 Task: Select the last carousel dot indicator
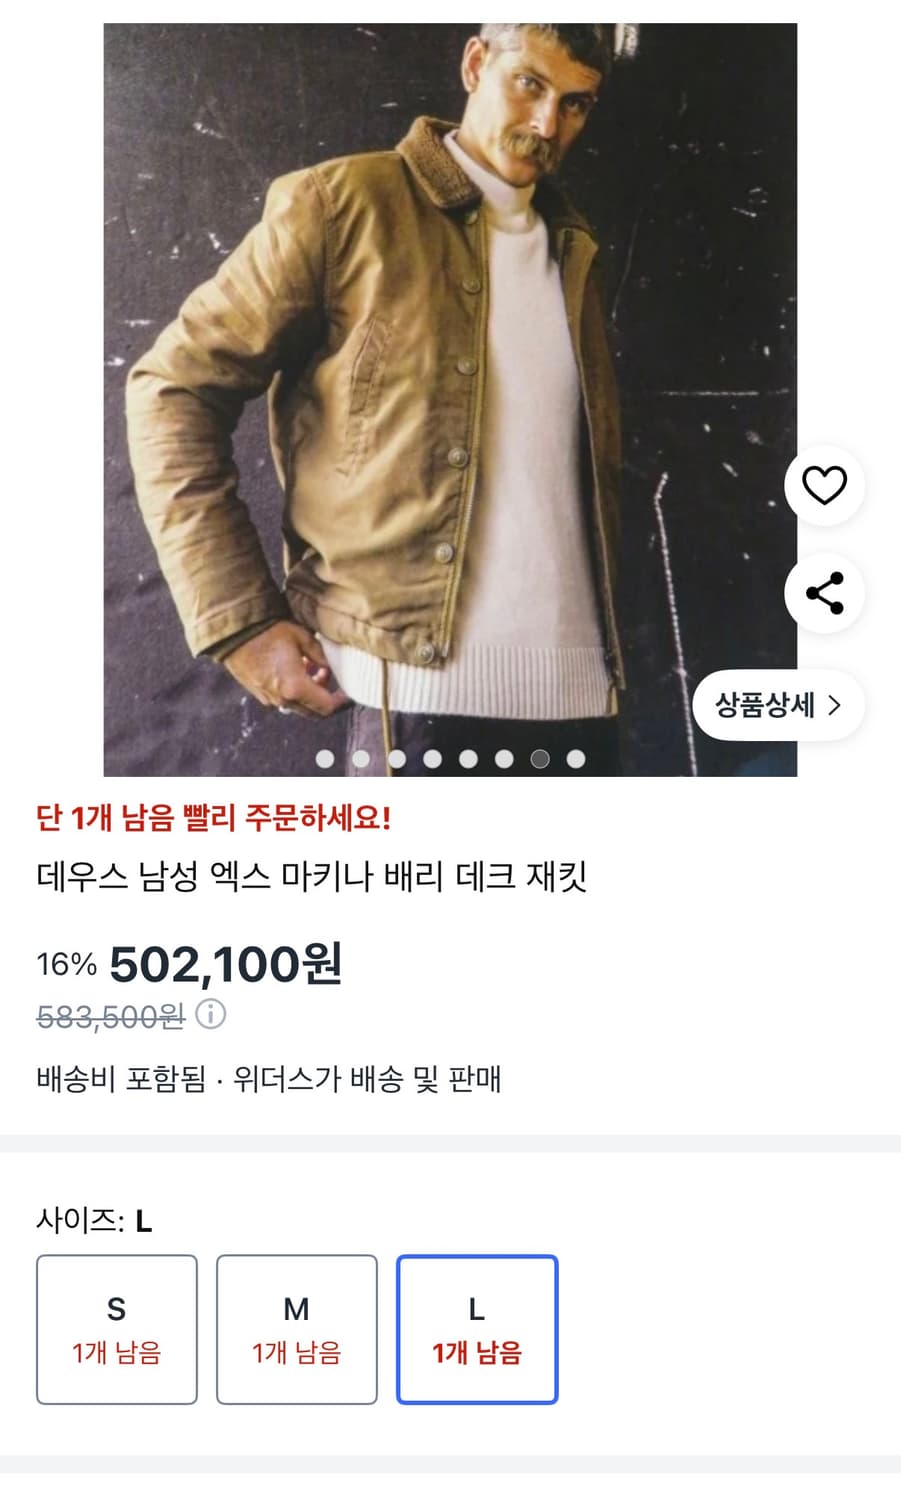pyautogui.click(x=577, y=759)
